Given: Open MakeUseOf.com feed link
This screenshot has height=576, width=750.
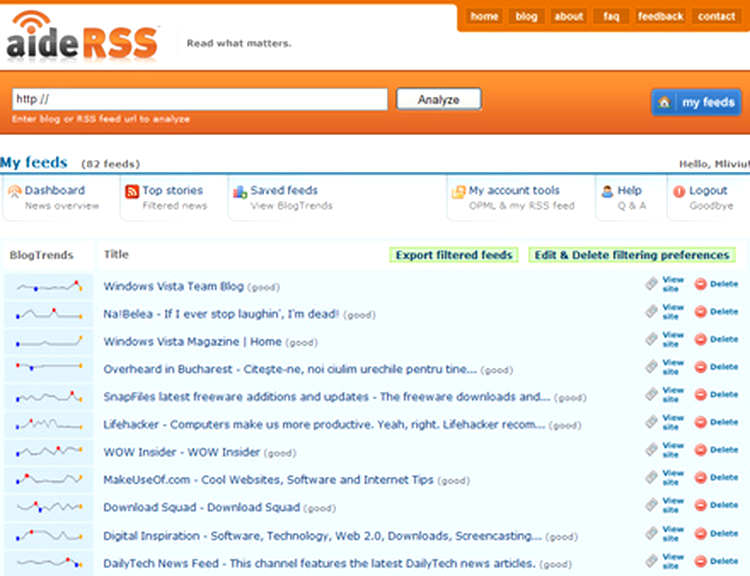Looking at the screenshot, I should click(x=268, y=480).
